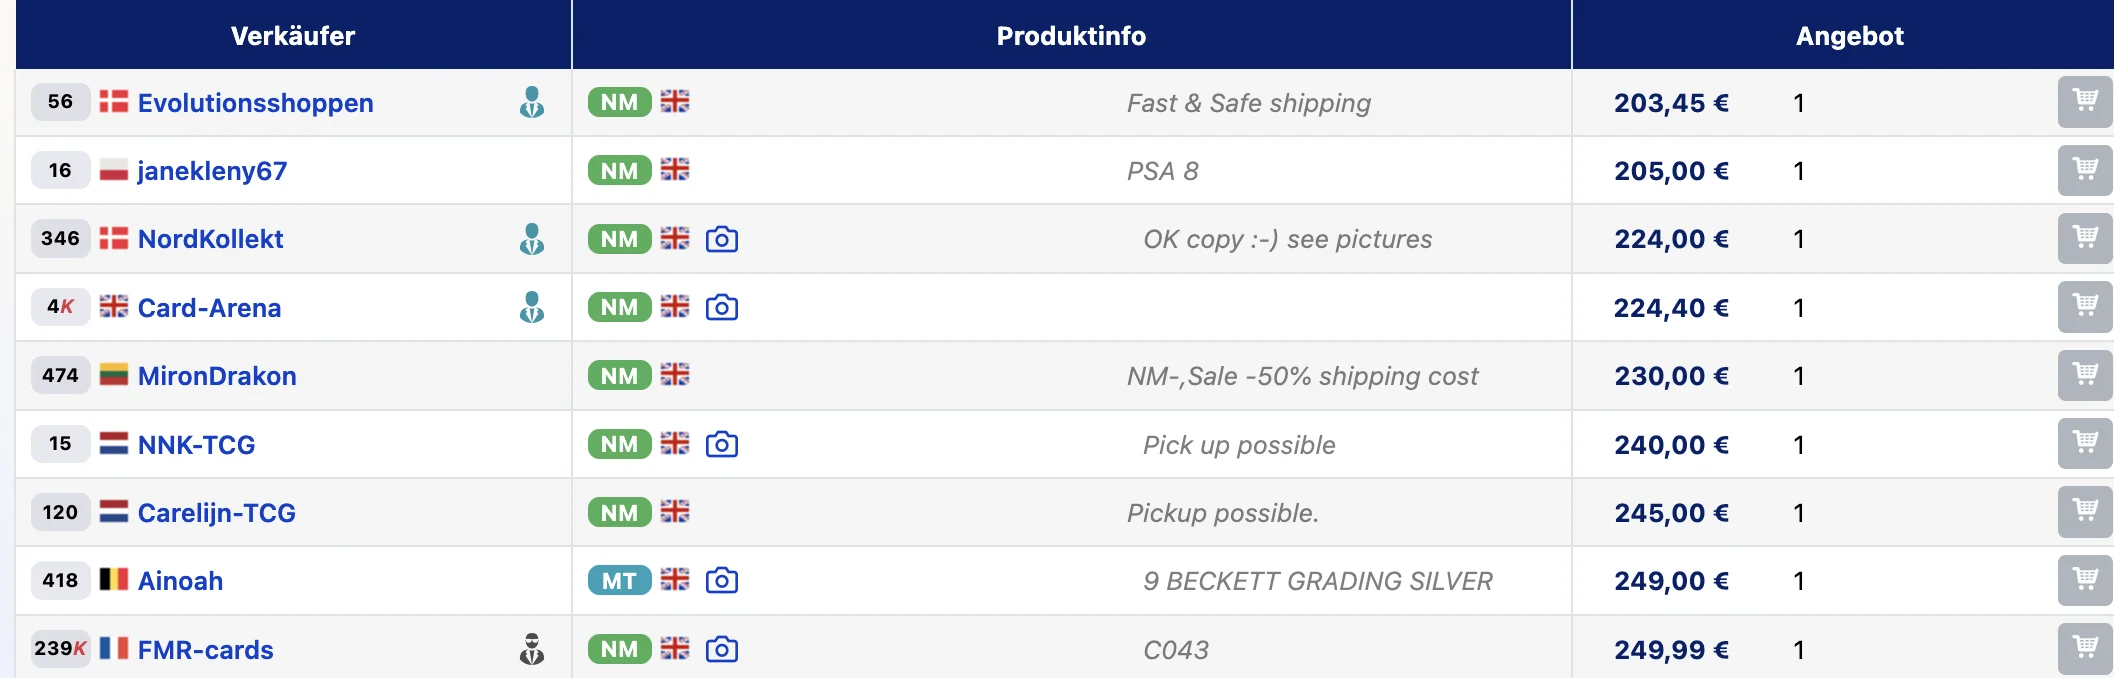Click the Produktinfo column header
The width and height of the screenshot is (2114, 678).
point(1071,35)
